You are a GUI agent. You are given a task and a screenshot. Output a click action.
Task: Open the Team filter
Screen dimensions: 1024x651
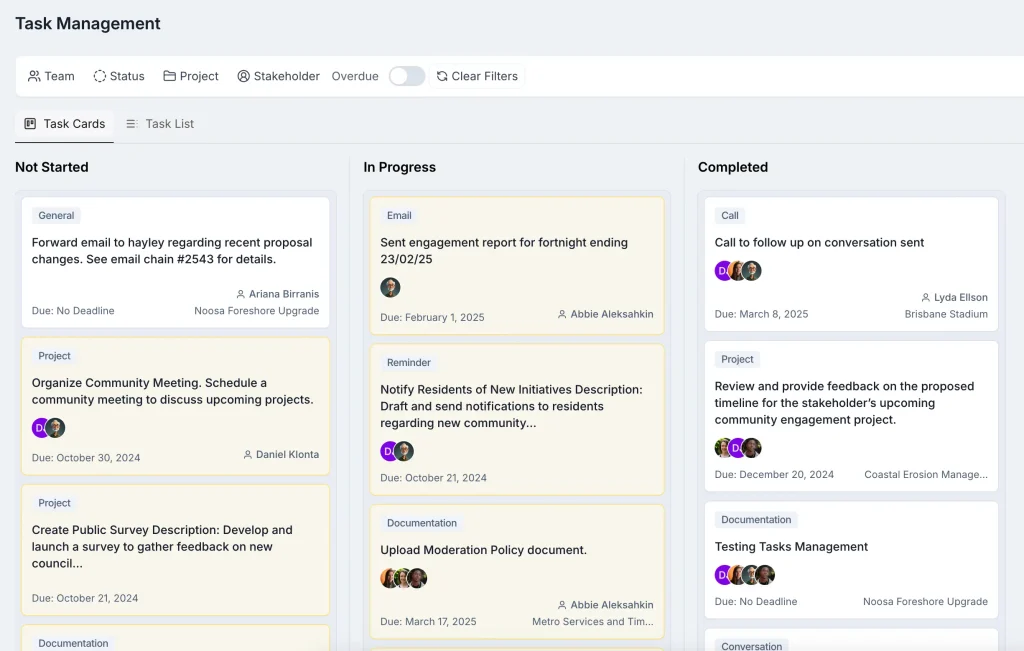[51, 76]
